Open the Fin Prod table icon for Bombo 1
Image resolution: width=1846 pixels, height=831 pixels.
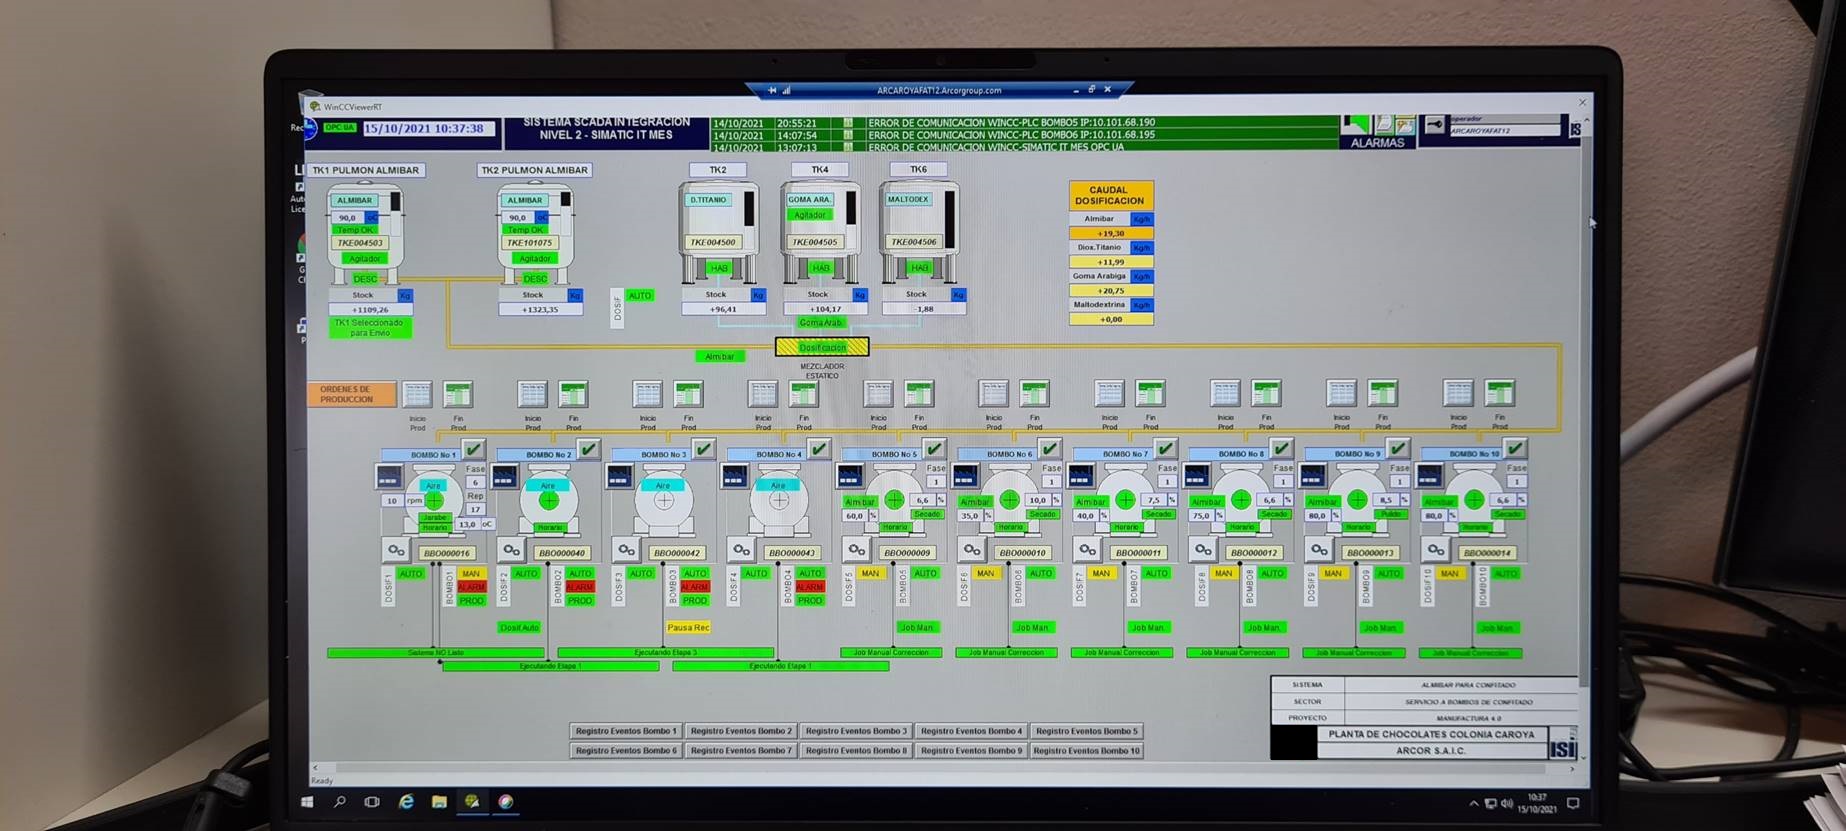point(458,394)
